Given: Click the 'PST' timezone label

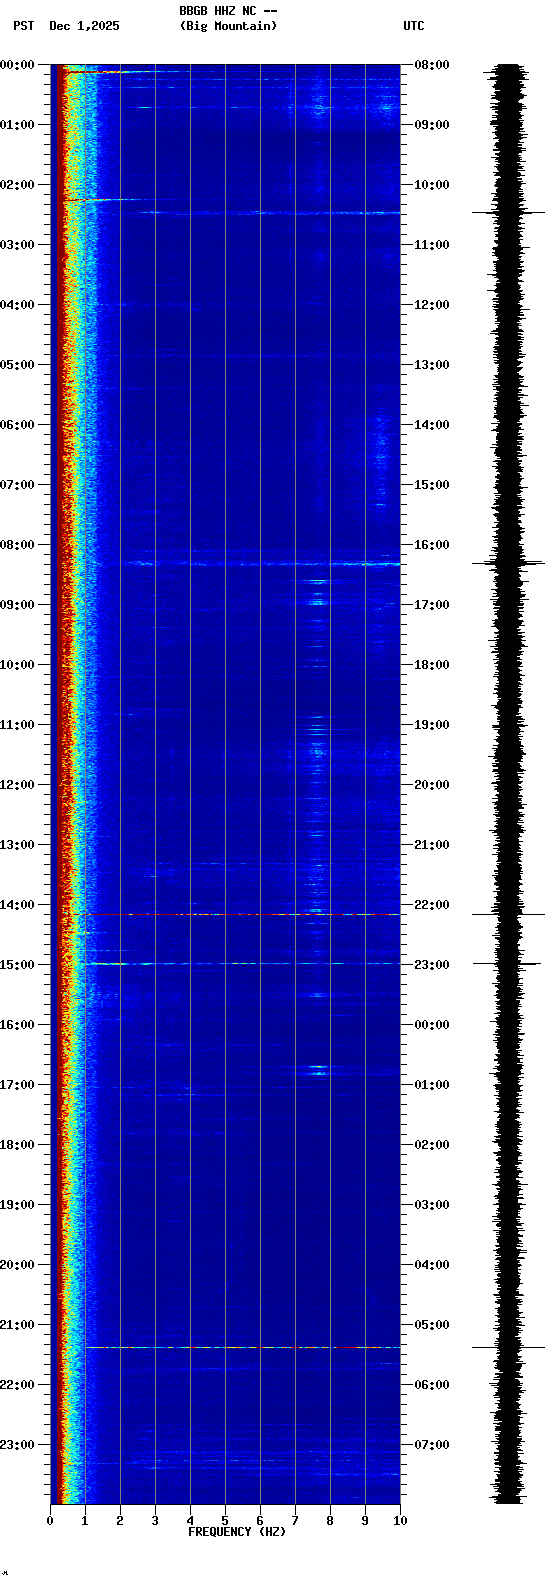Looking at the screenshot, I should [24, 26].
